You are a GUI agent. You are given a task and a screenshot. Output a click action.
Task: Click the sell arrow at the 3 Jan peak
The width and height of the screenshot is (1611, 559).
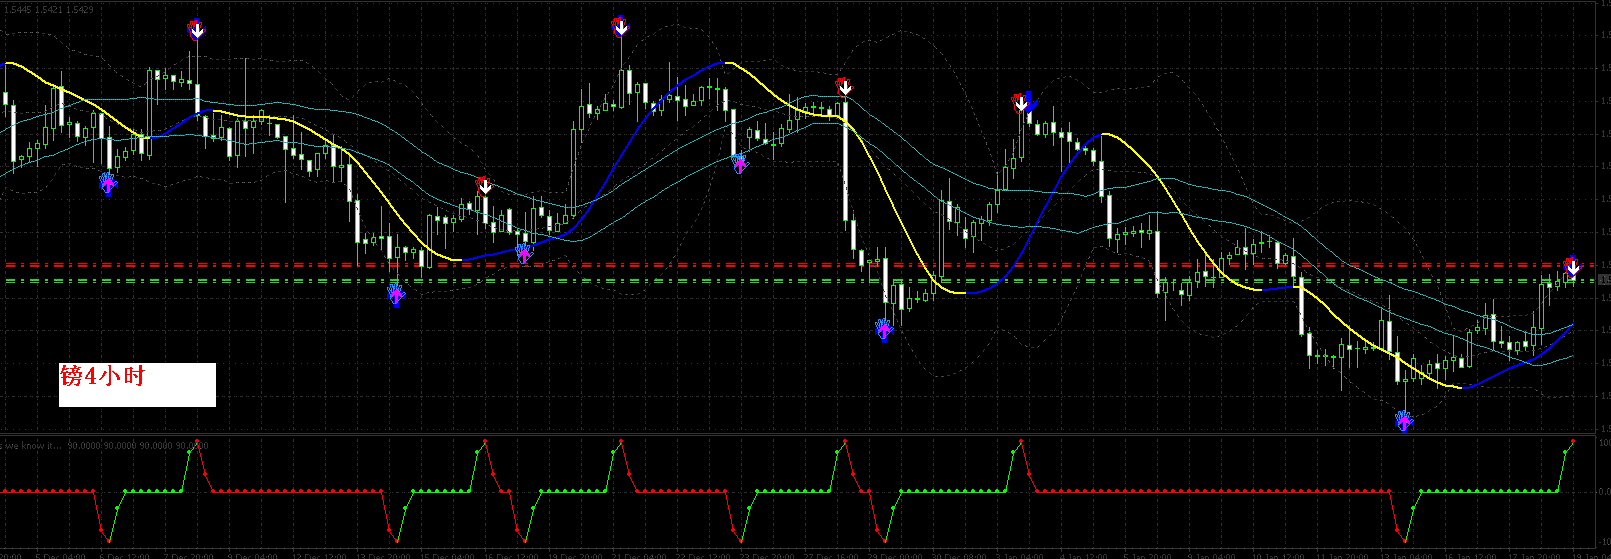1021,103
